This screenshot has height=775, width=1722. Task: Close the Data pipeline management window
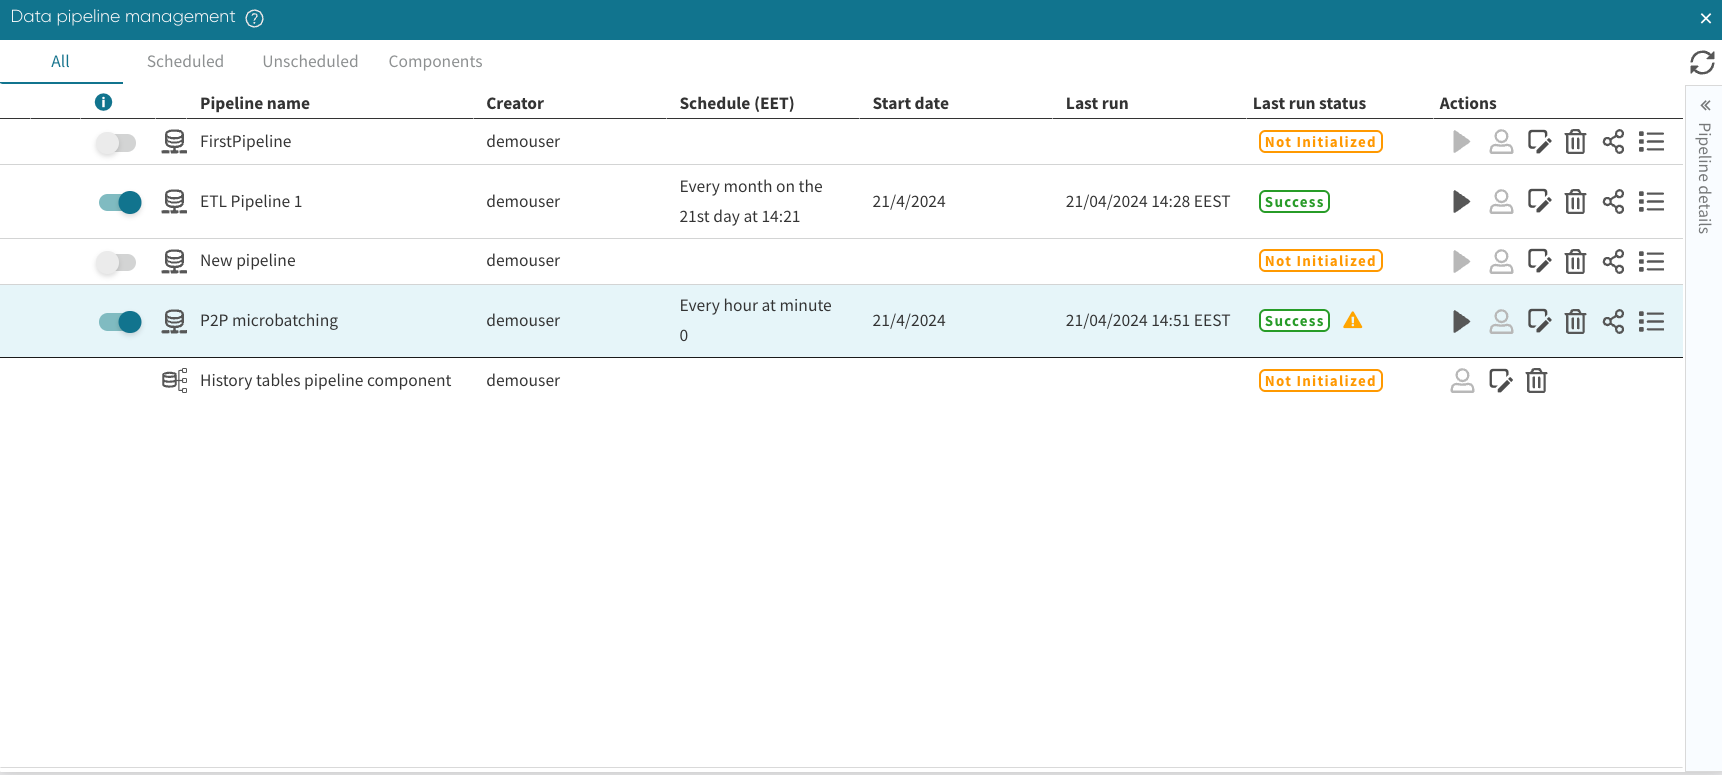[1705, 18]
